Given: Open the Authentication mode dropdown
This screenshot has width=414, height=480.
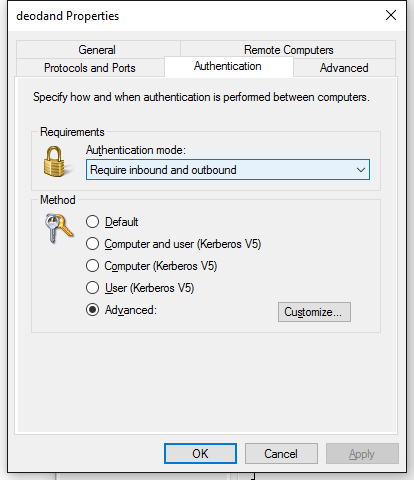Looking at the screenshot, I should pyautogui.click(x=228, y=170).
